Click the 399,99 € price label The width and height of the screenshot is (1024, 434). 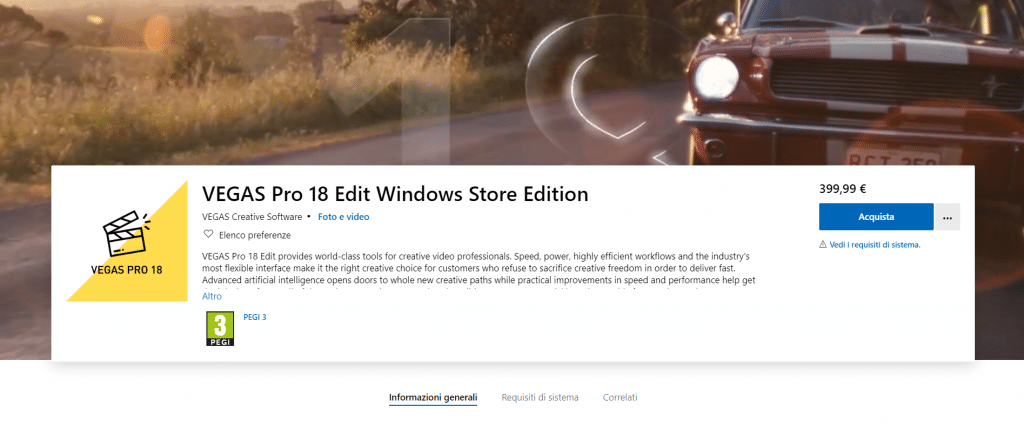(x=842, y=187)
